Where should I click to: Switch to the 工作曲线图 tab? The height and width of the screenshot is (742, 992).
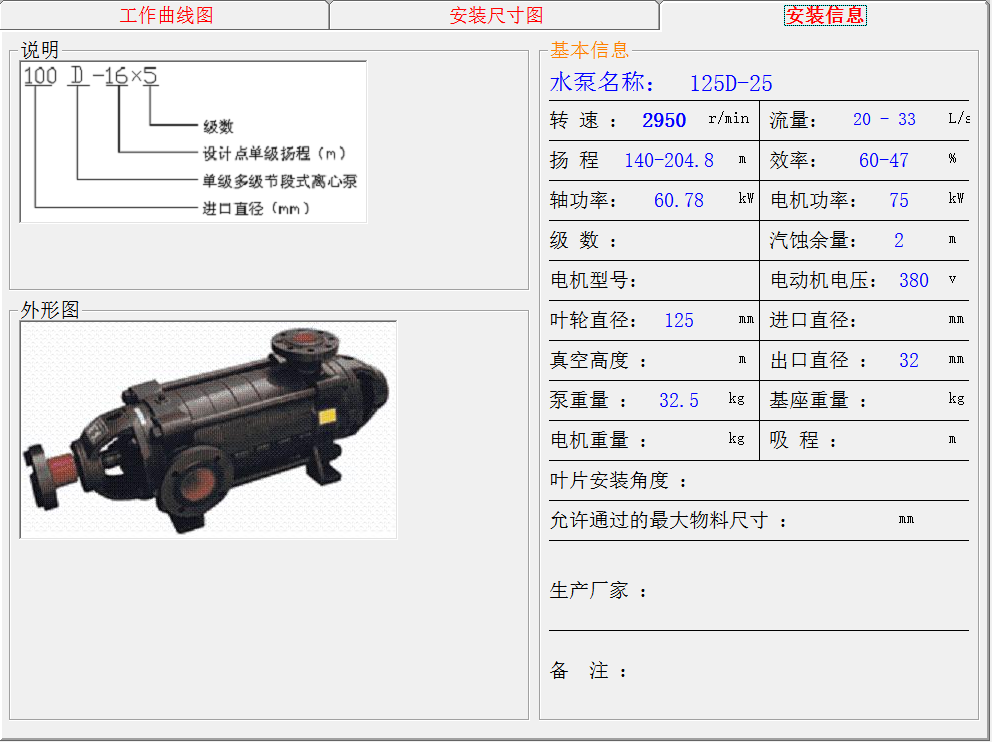(x=166, y=15)
